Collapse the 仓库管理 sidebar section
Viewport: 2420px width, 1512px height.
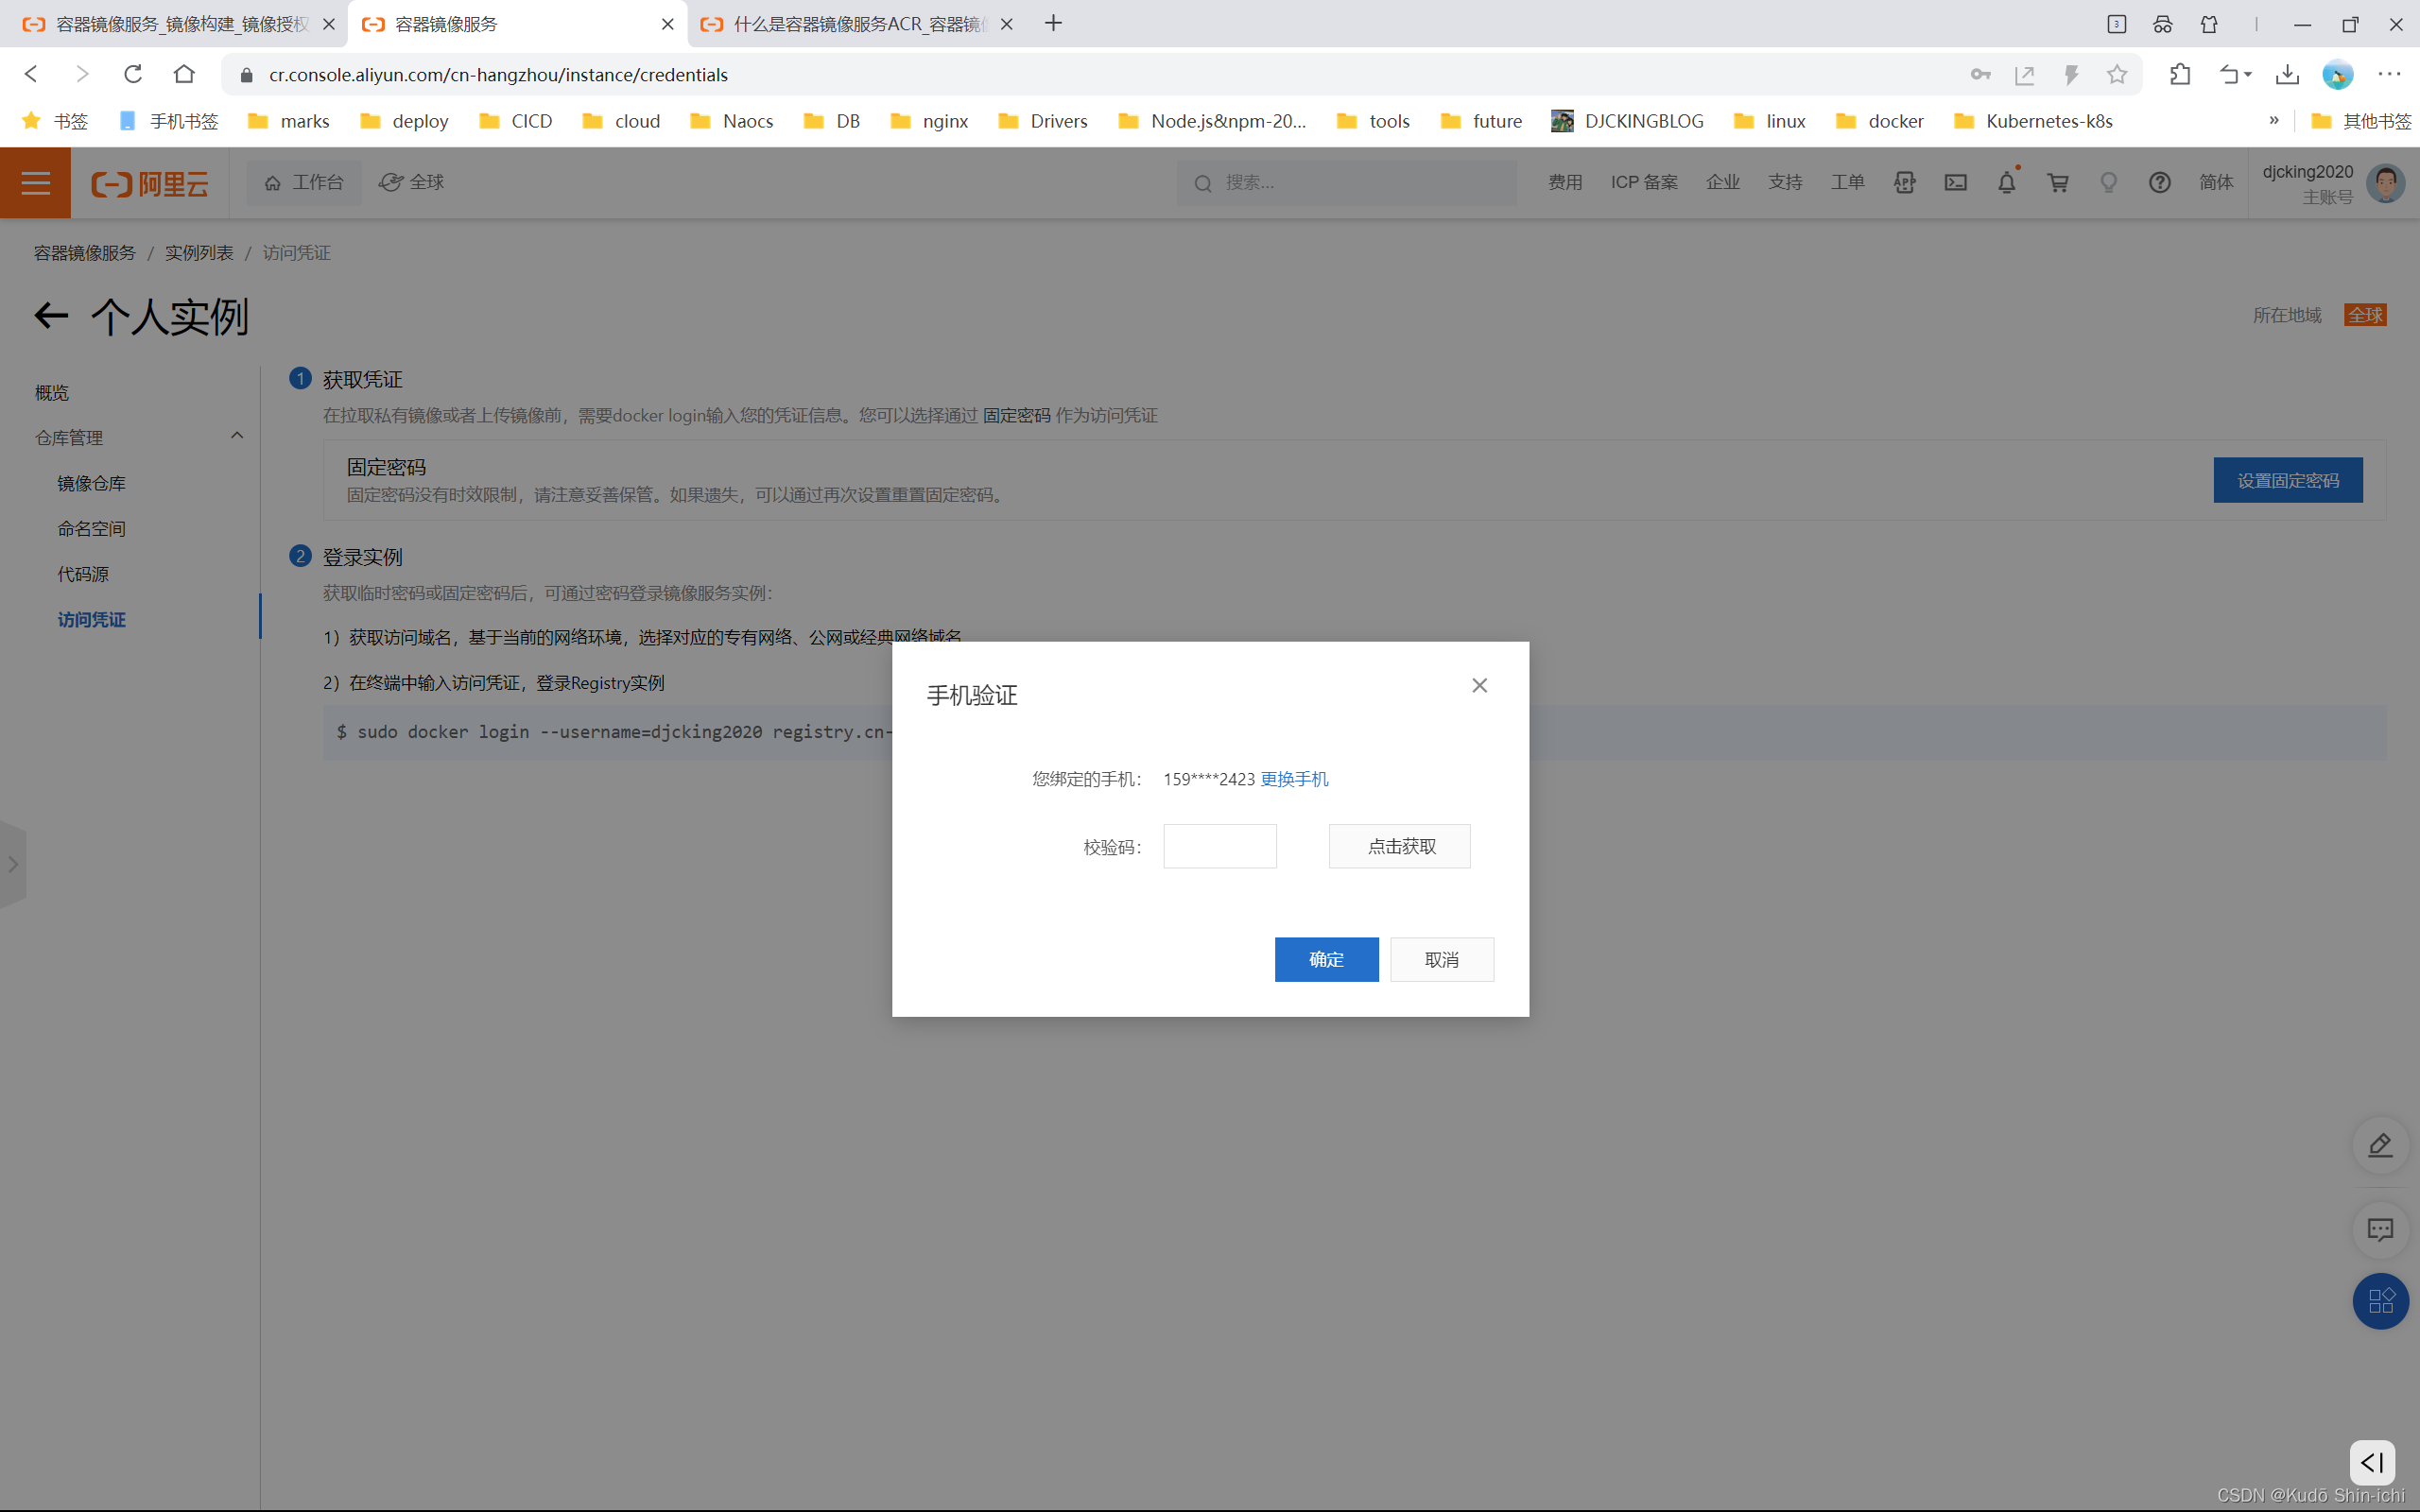pyautogui.click(x=237, y=436)
